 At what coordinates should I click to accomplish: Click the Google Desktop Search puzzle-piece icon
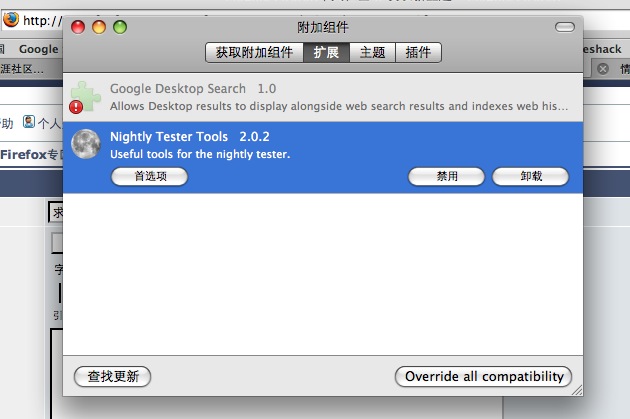click(85, 97)
